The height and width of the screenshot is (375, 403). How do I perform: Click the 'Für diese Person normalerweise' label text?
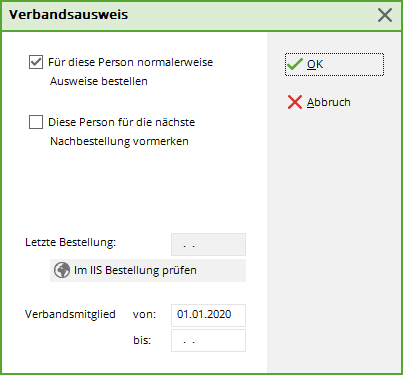point(131,62)
